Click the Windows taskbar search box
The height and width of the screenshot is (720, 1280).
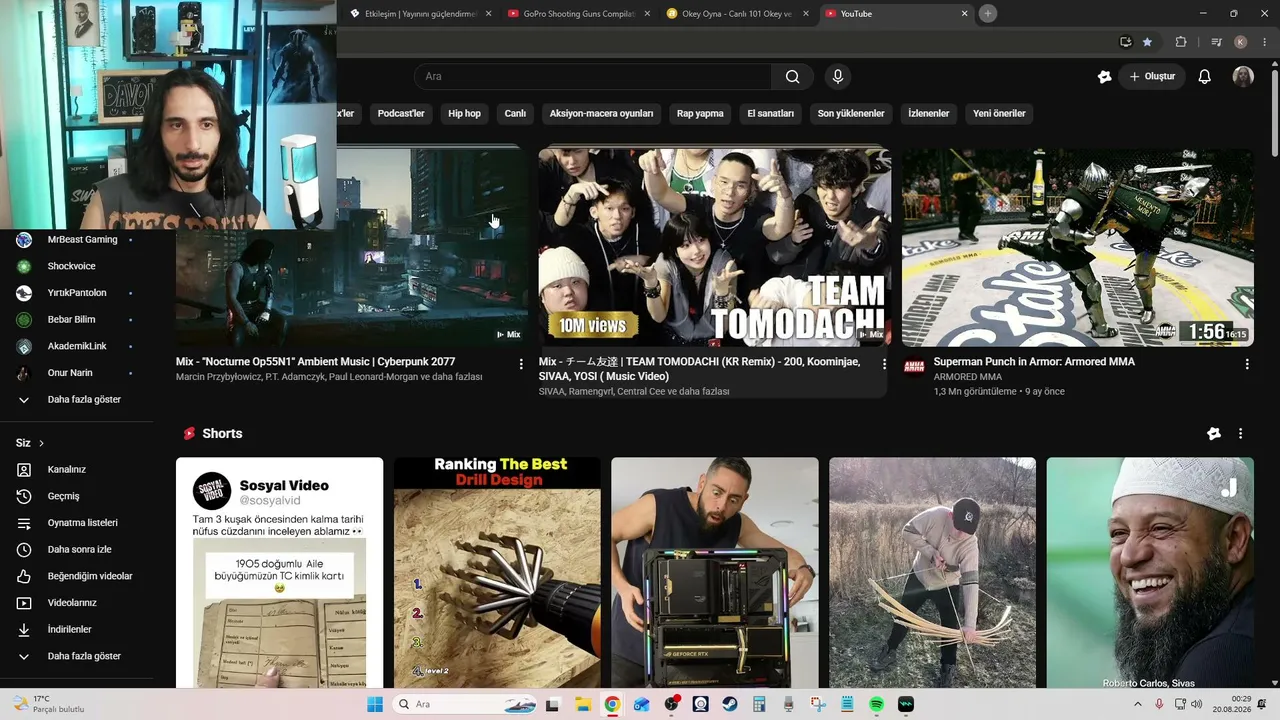pos(465,704)
